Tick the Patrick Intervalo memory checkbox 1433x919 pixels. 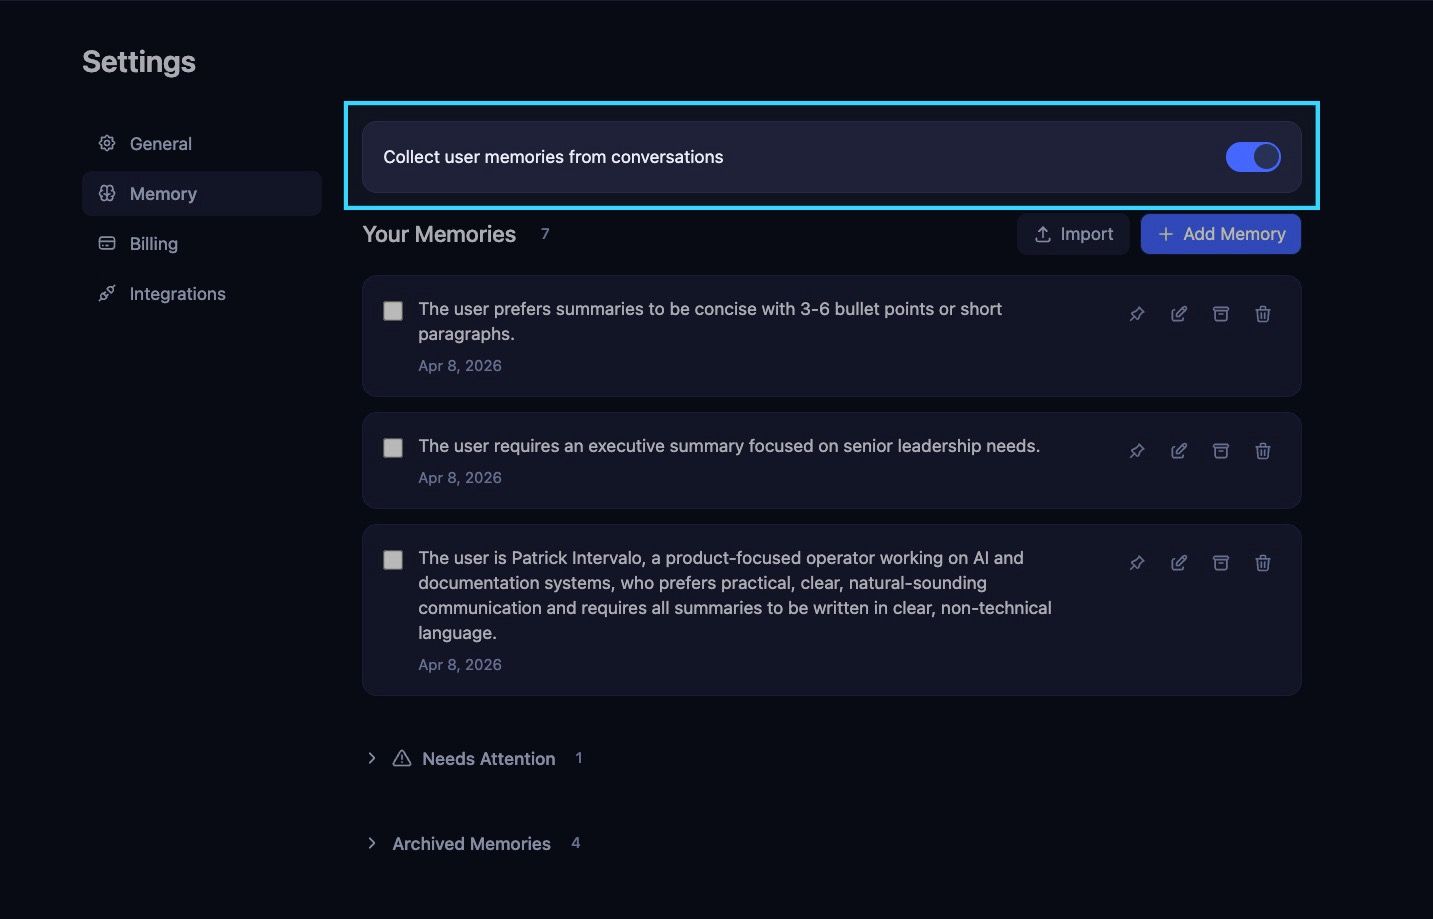pos(393,560)
